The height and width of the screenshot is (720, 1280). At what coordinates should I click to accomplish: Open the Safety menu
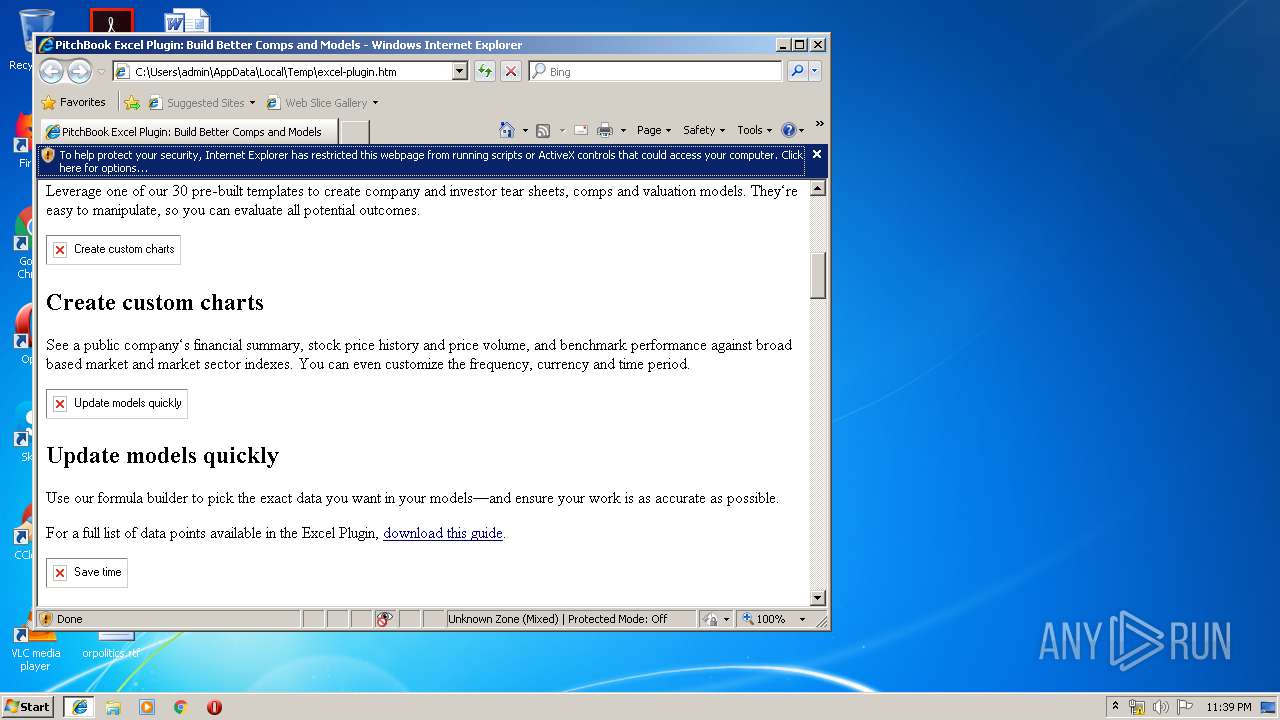click(704, 130)
